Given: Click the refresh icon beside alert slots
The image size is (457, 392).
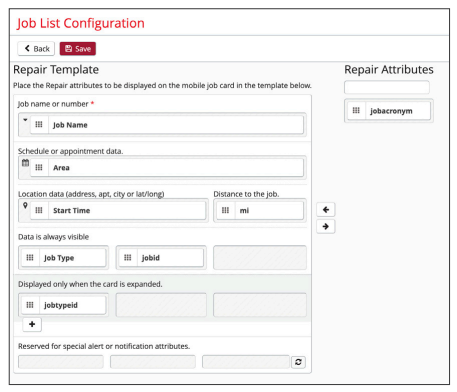Looking at the screenshot, I should coord(298,362).
